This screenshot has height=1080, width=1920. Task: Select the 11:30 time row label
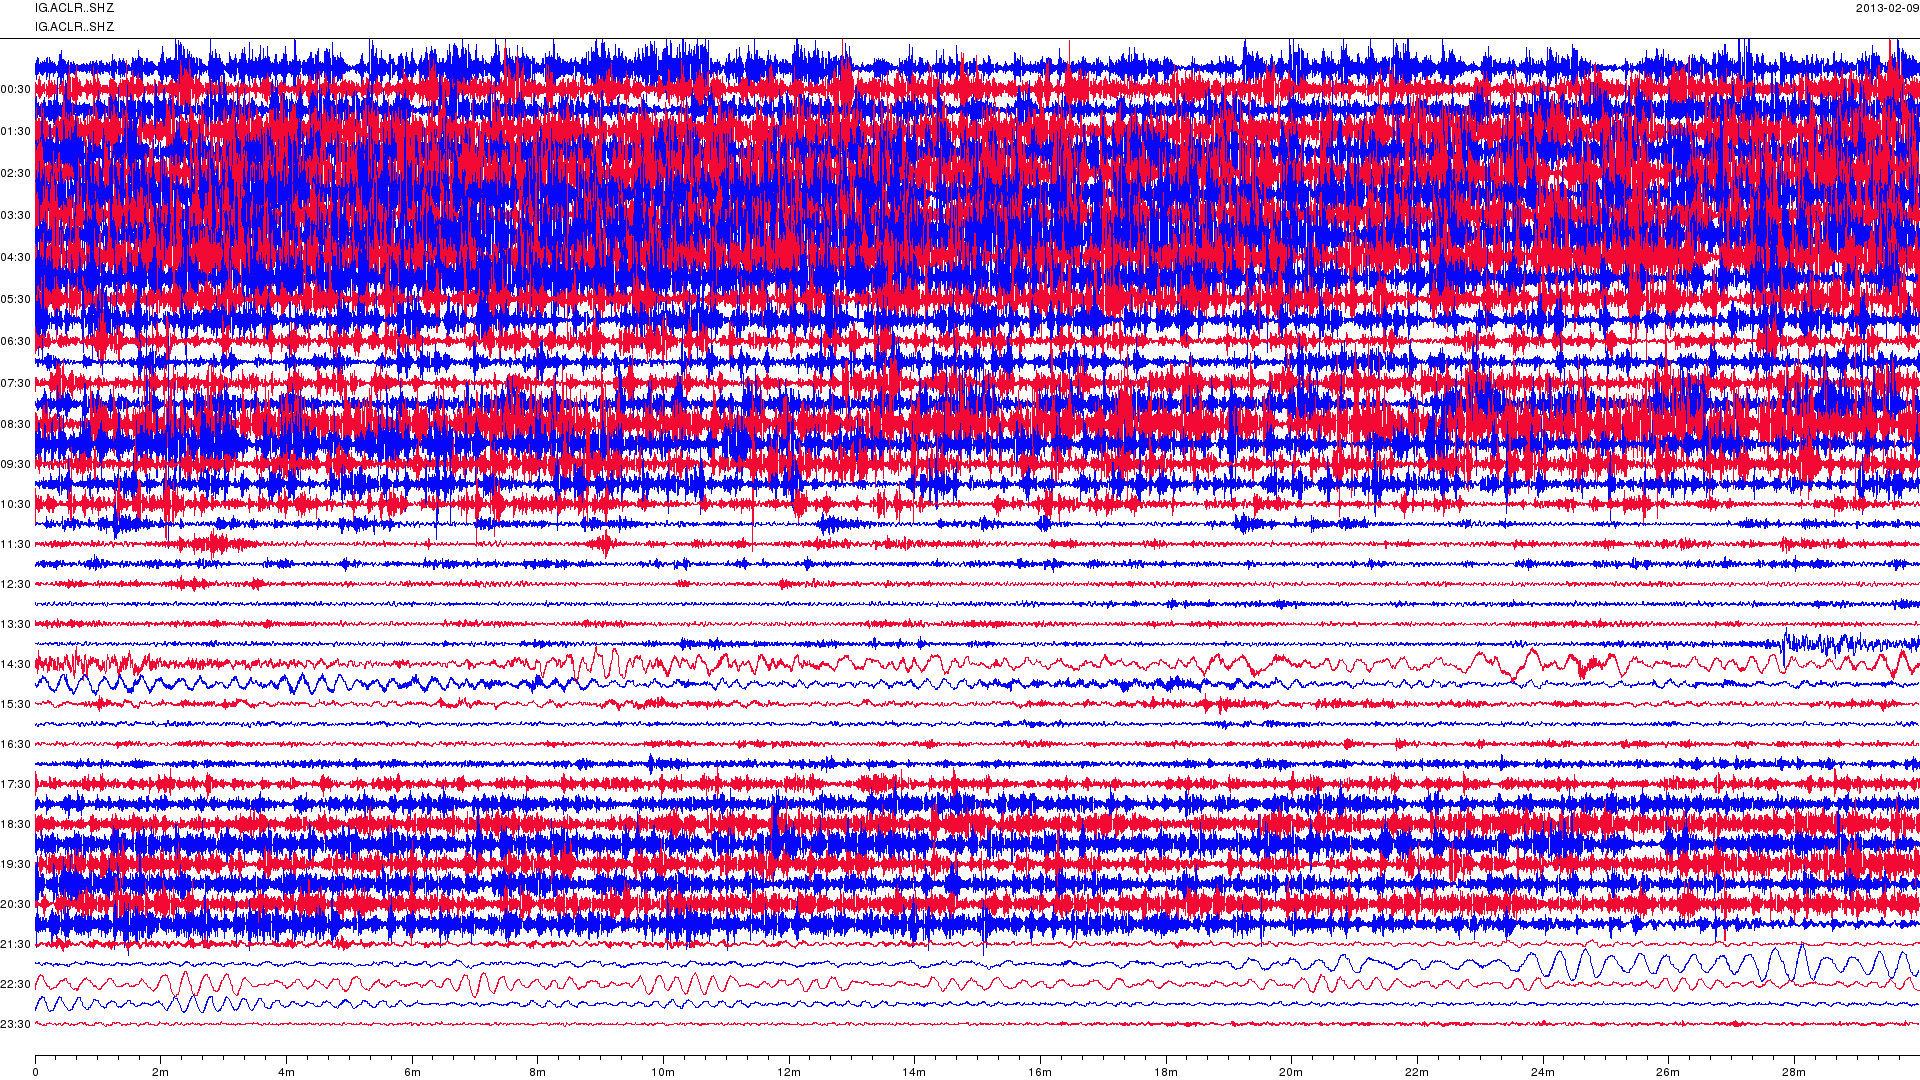pos(16,545)
